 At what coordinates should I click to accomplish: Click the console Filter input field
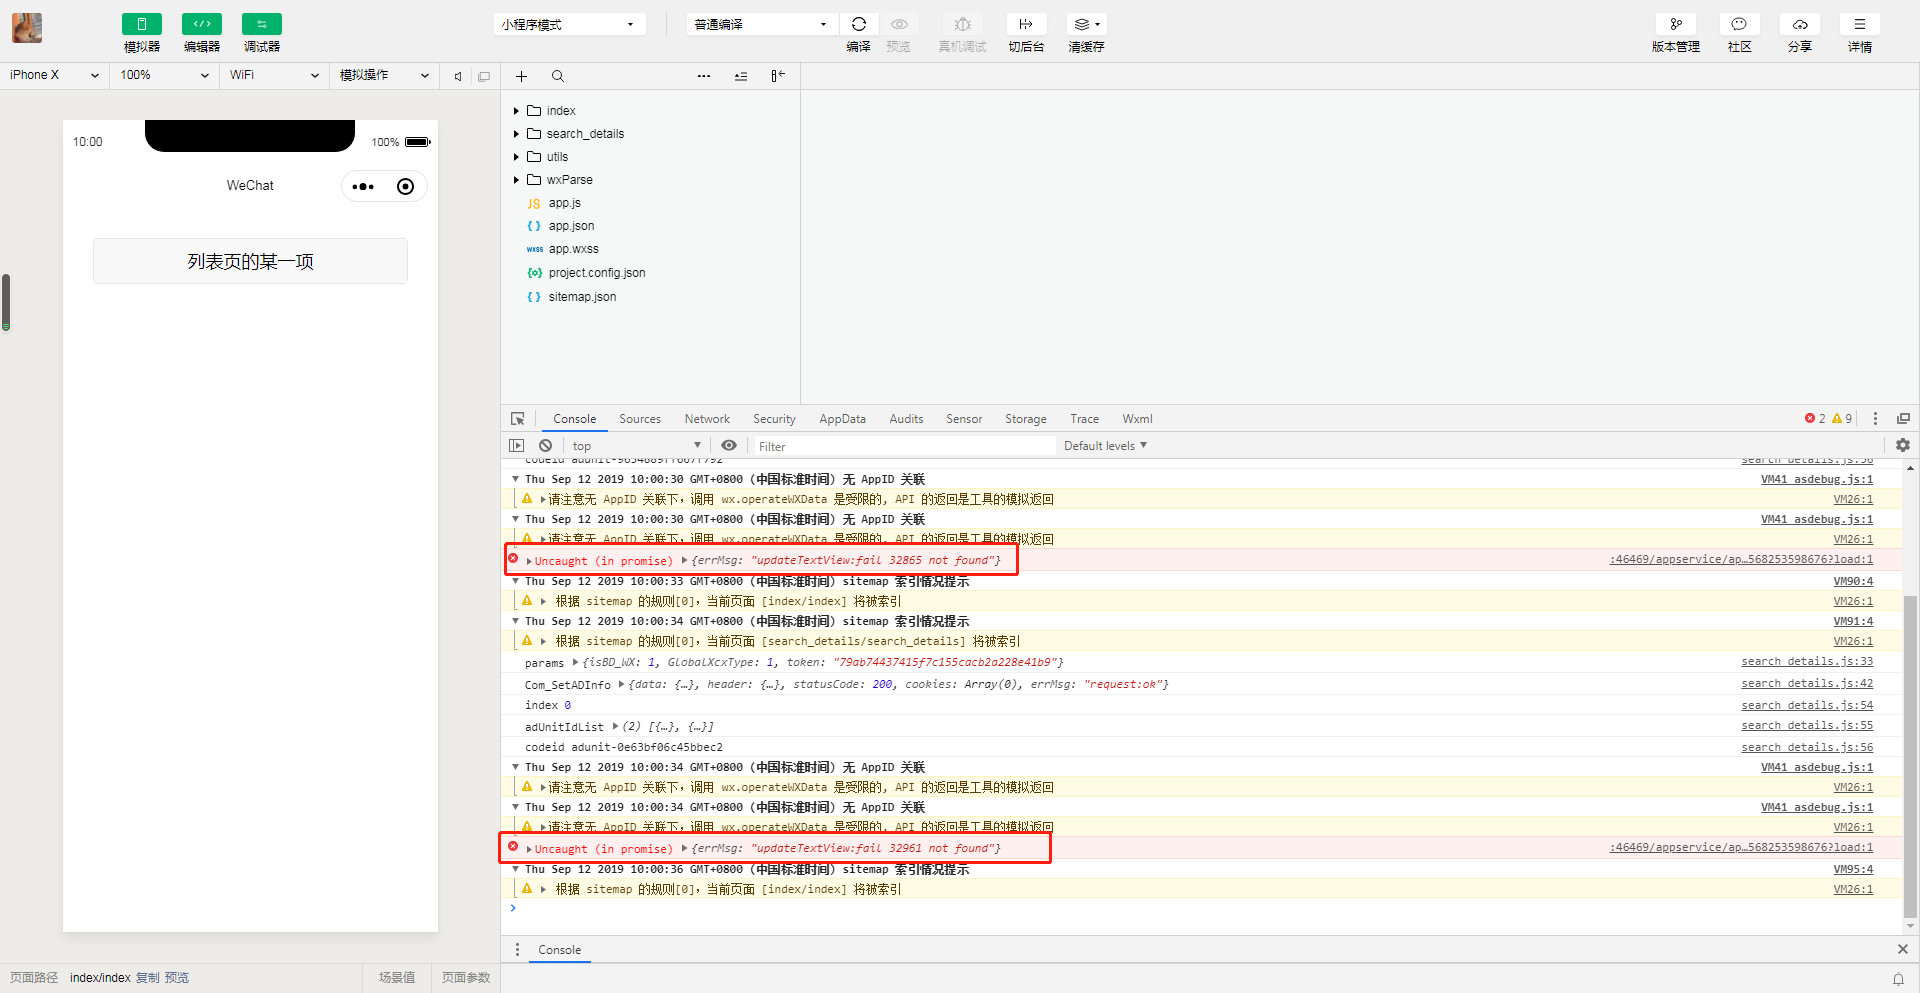(904, 446)
